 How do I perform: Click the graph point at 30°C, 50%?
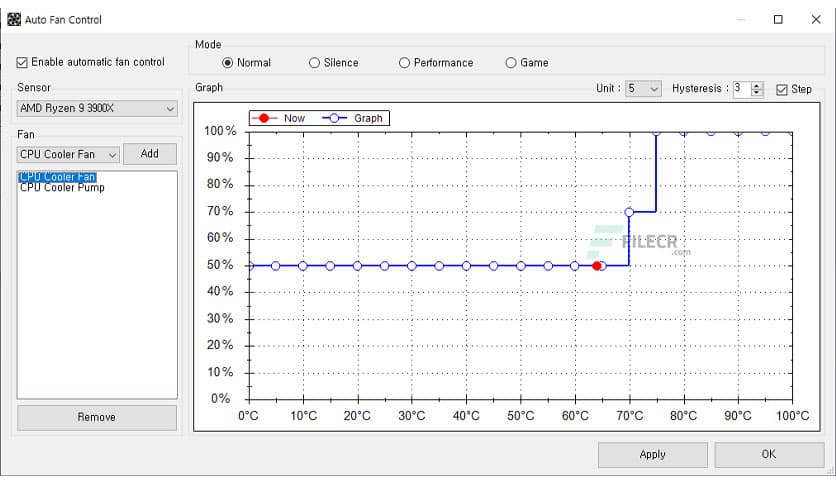click(x=412, y=265)
